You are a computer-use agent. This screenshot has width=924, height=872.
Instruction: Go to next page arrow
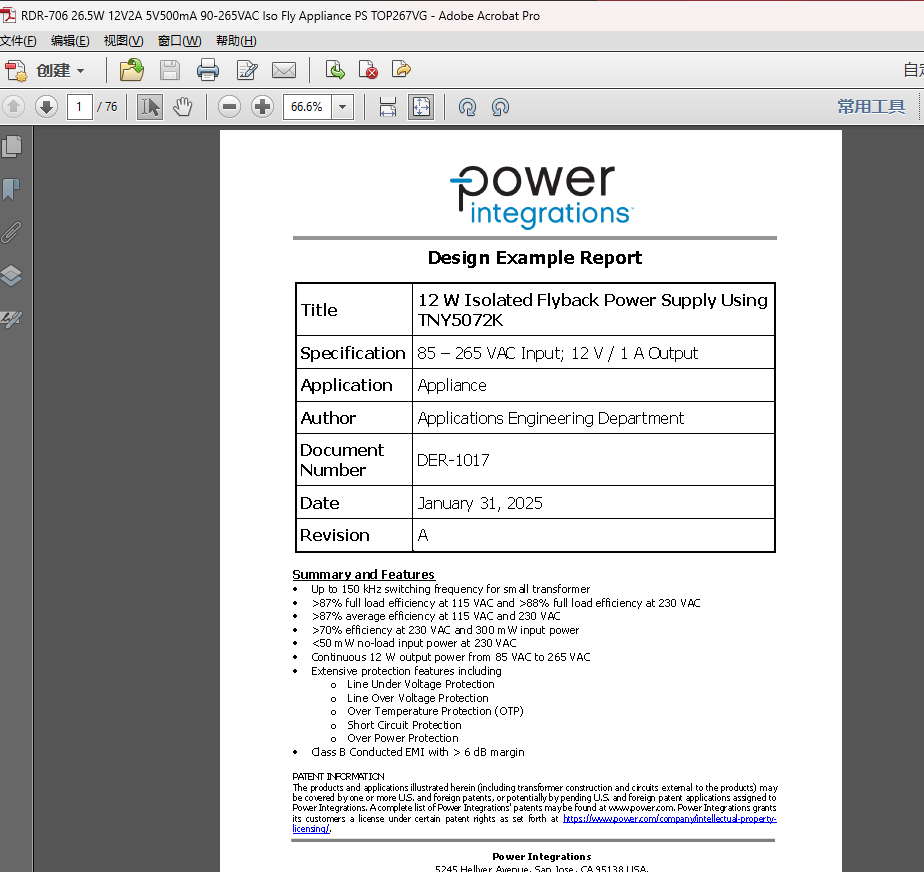tap(46, 107)
